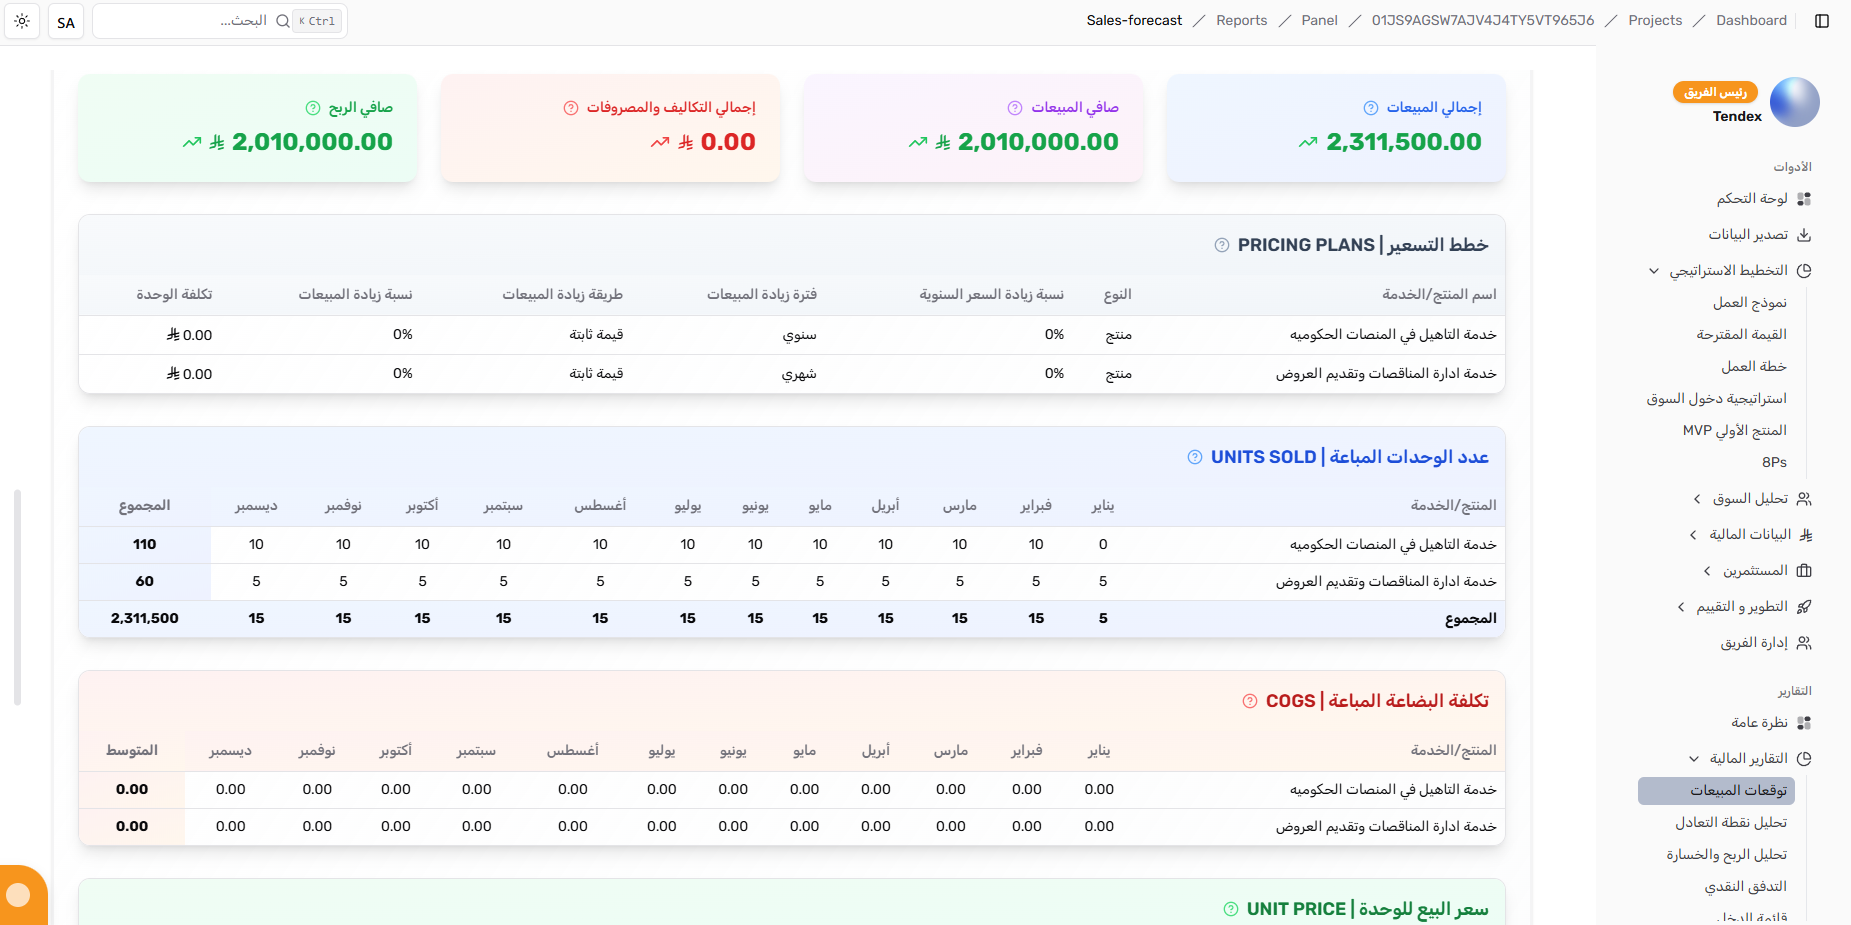Click pricing cell reading شهري
The height and width of the screenshot is (925, 1851).
[x=799, y=374]
